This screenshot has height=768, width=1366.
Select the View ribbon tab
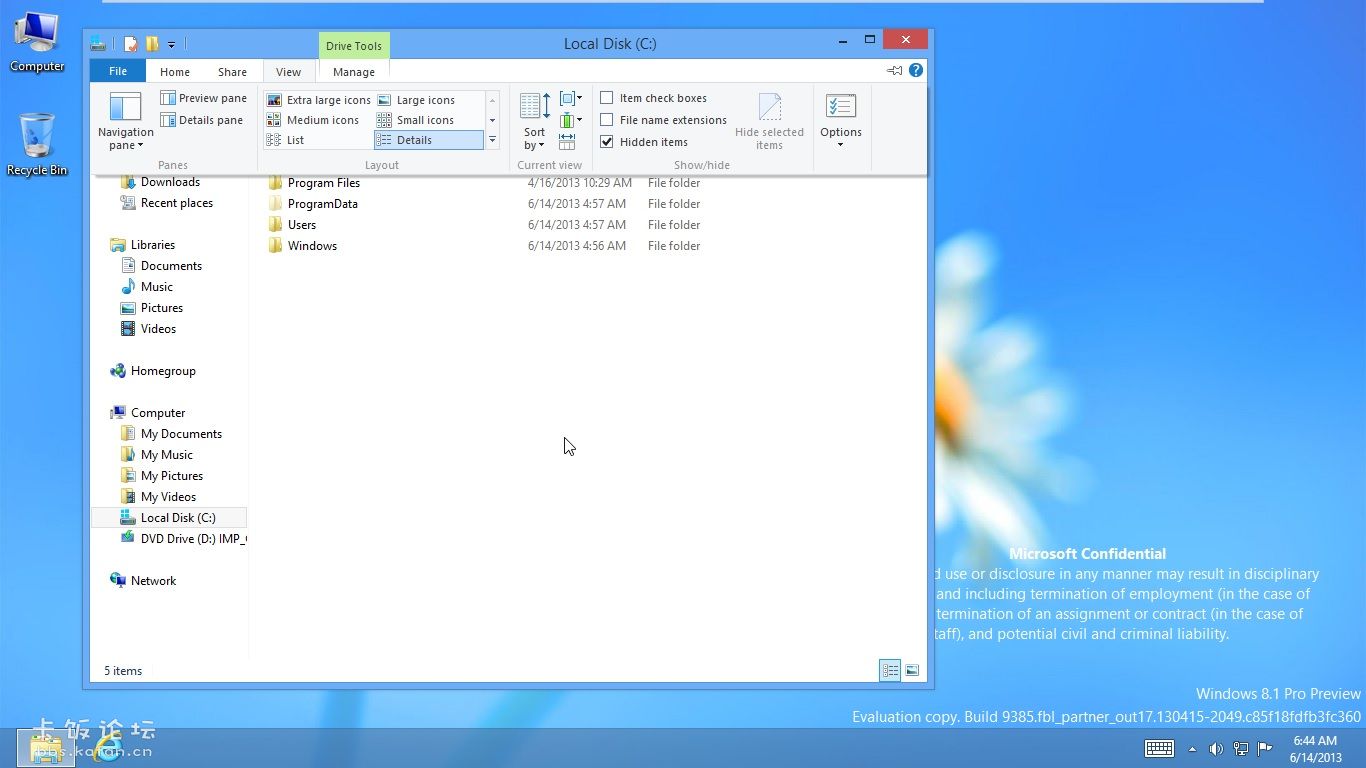[289, 71]
